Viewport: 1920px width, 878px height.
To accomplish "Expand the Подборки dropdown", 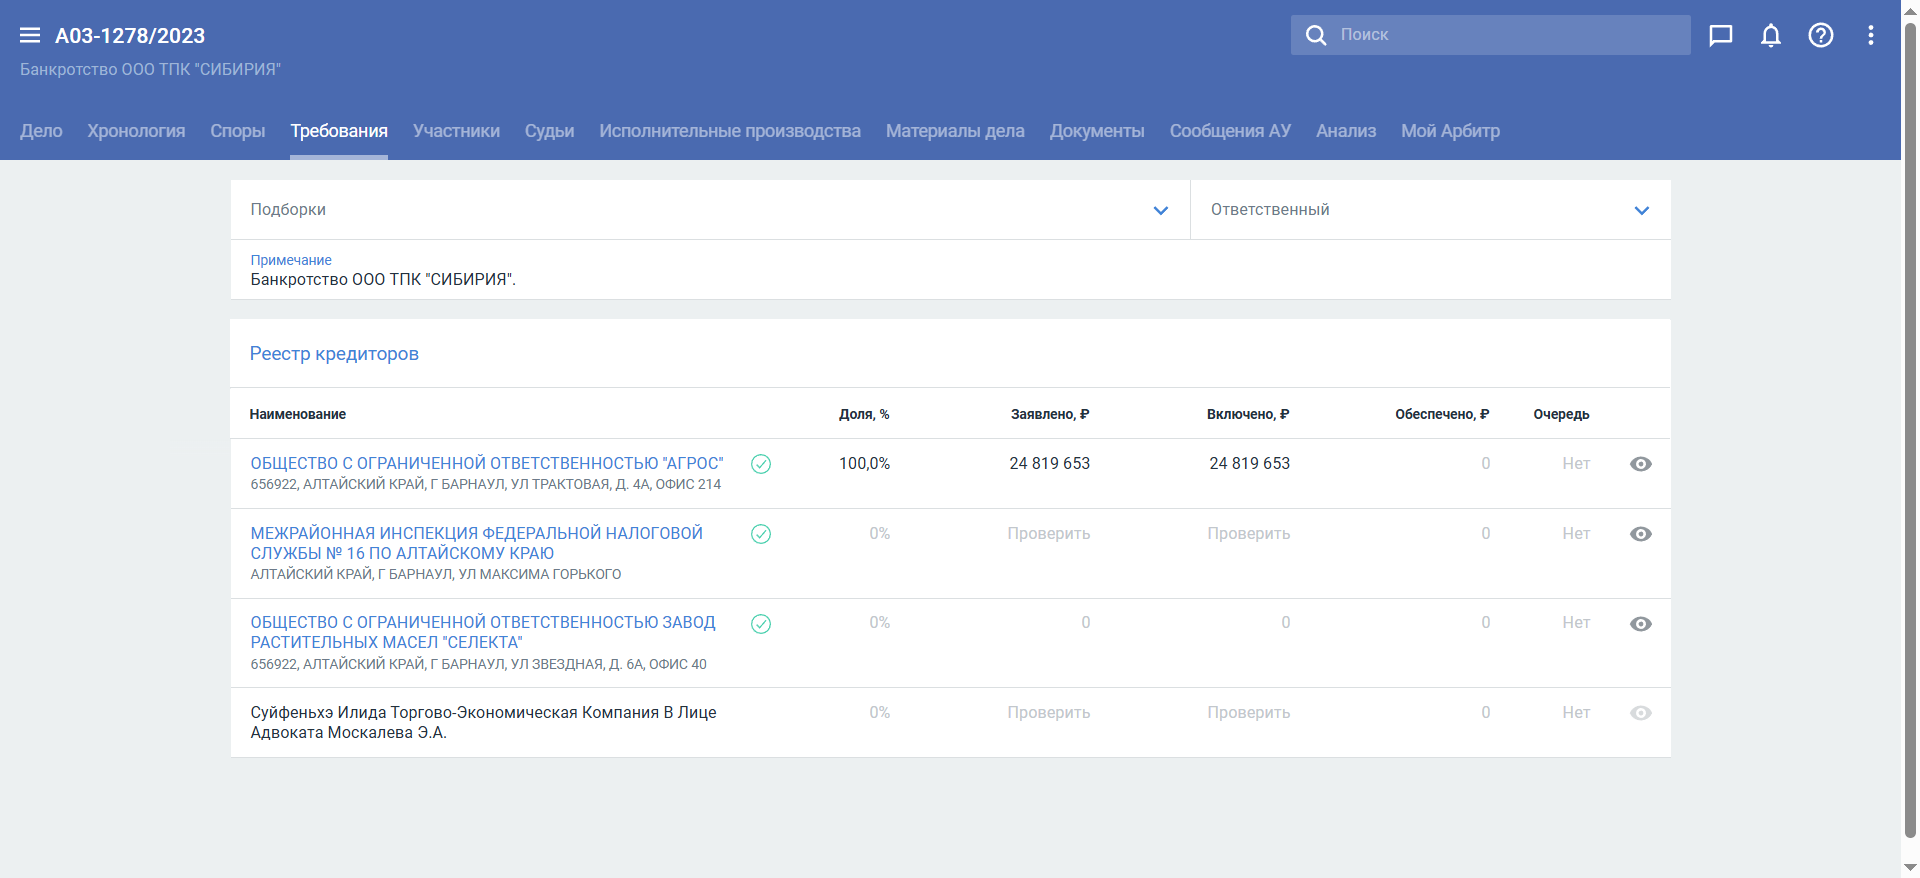I will (x=710, y=210).
